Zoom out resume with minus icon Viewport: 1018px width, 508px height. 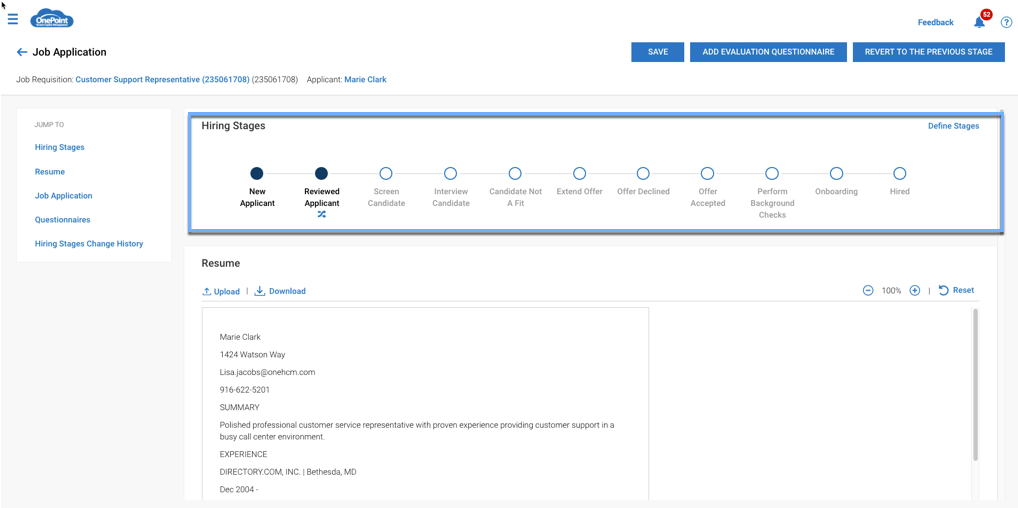click(x=868, y=290)
